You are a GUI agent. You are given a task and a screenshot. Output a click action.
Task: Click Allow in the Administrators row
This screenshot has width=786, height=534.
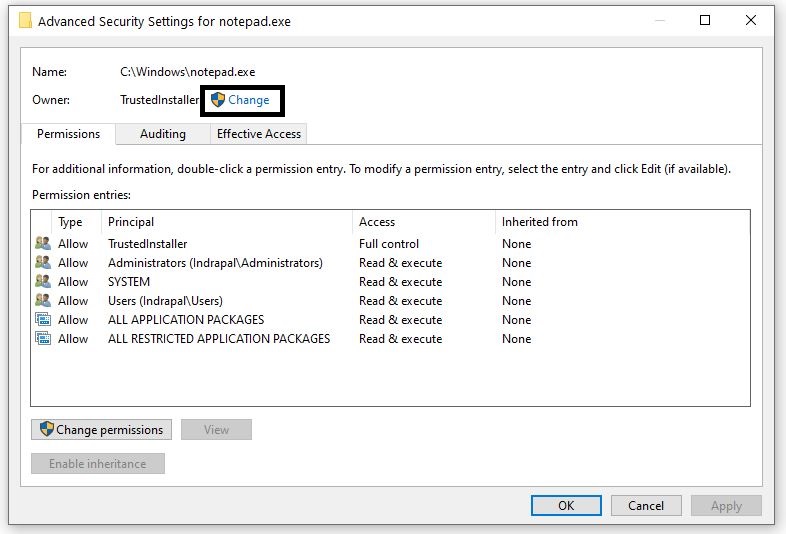point(73,263)
